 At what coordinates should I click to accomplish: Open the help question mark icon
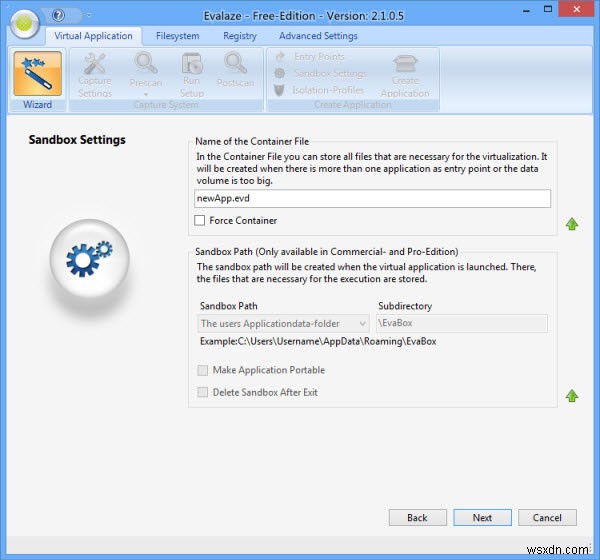(59, 15)
